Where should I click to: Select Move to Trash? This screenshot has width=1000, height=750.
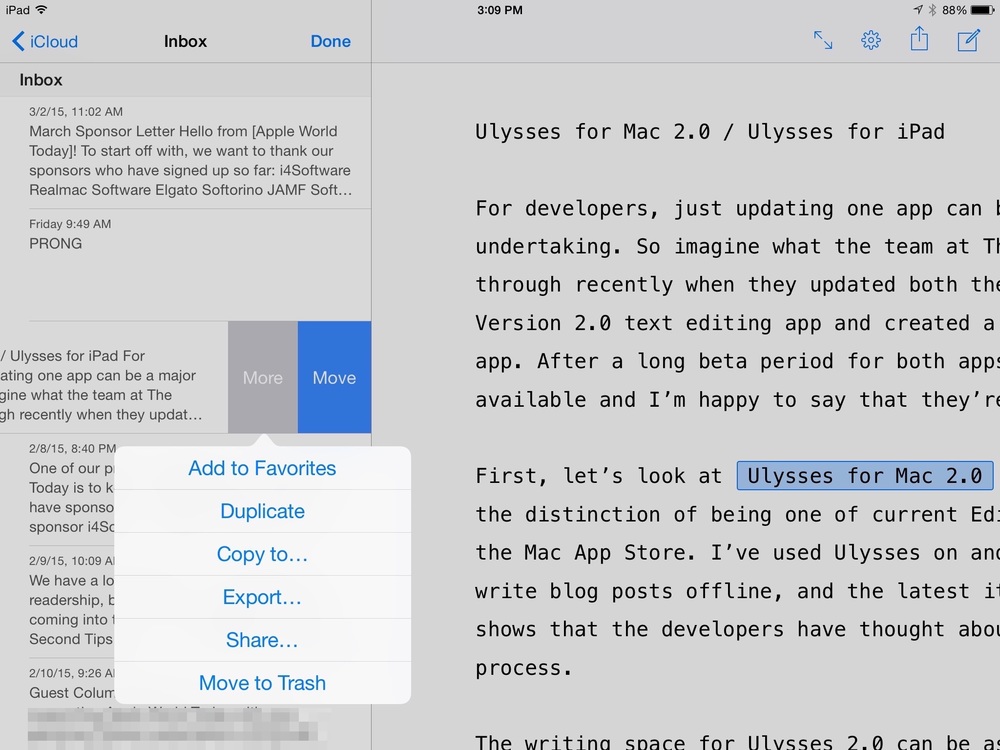[262, 683]
